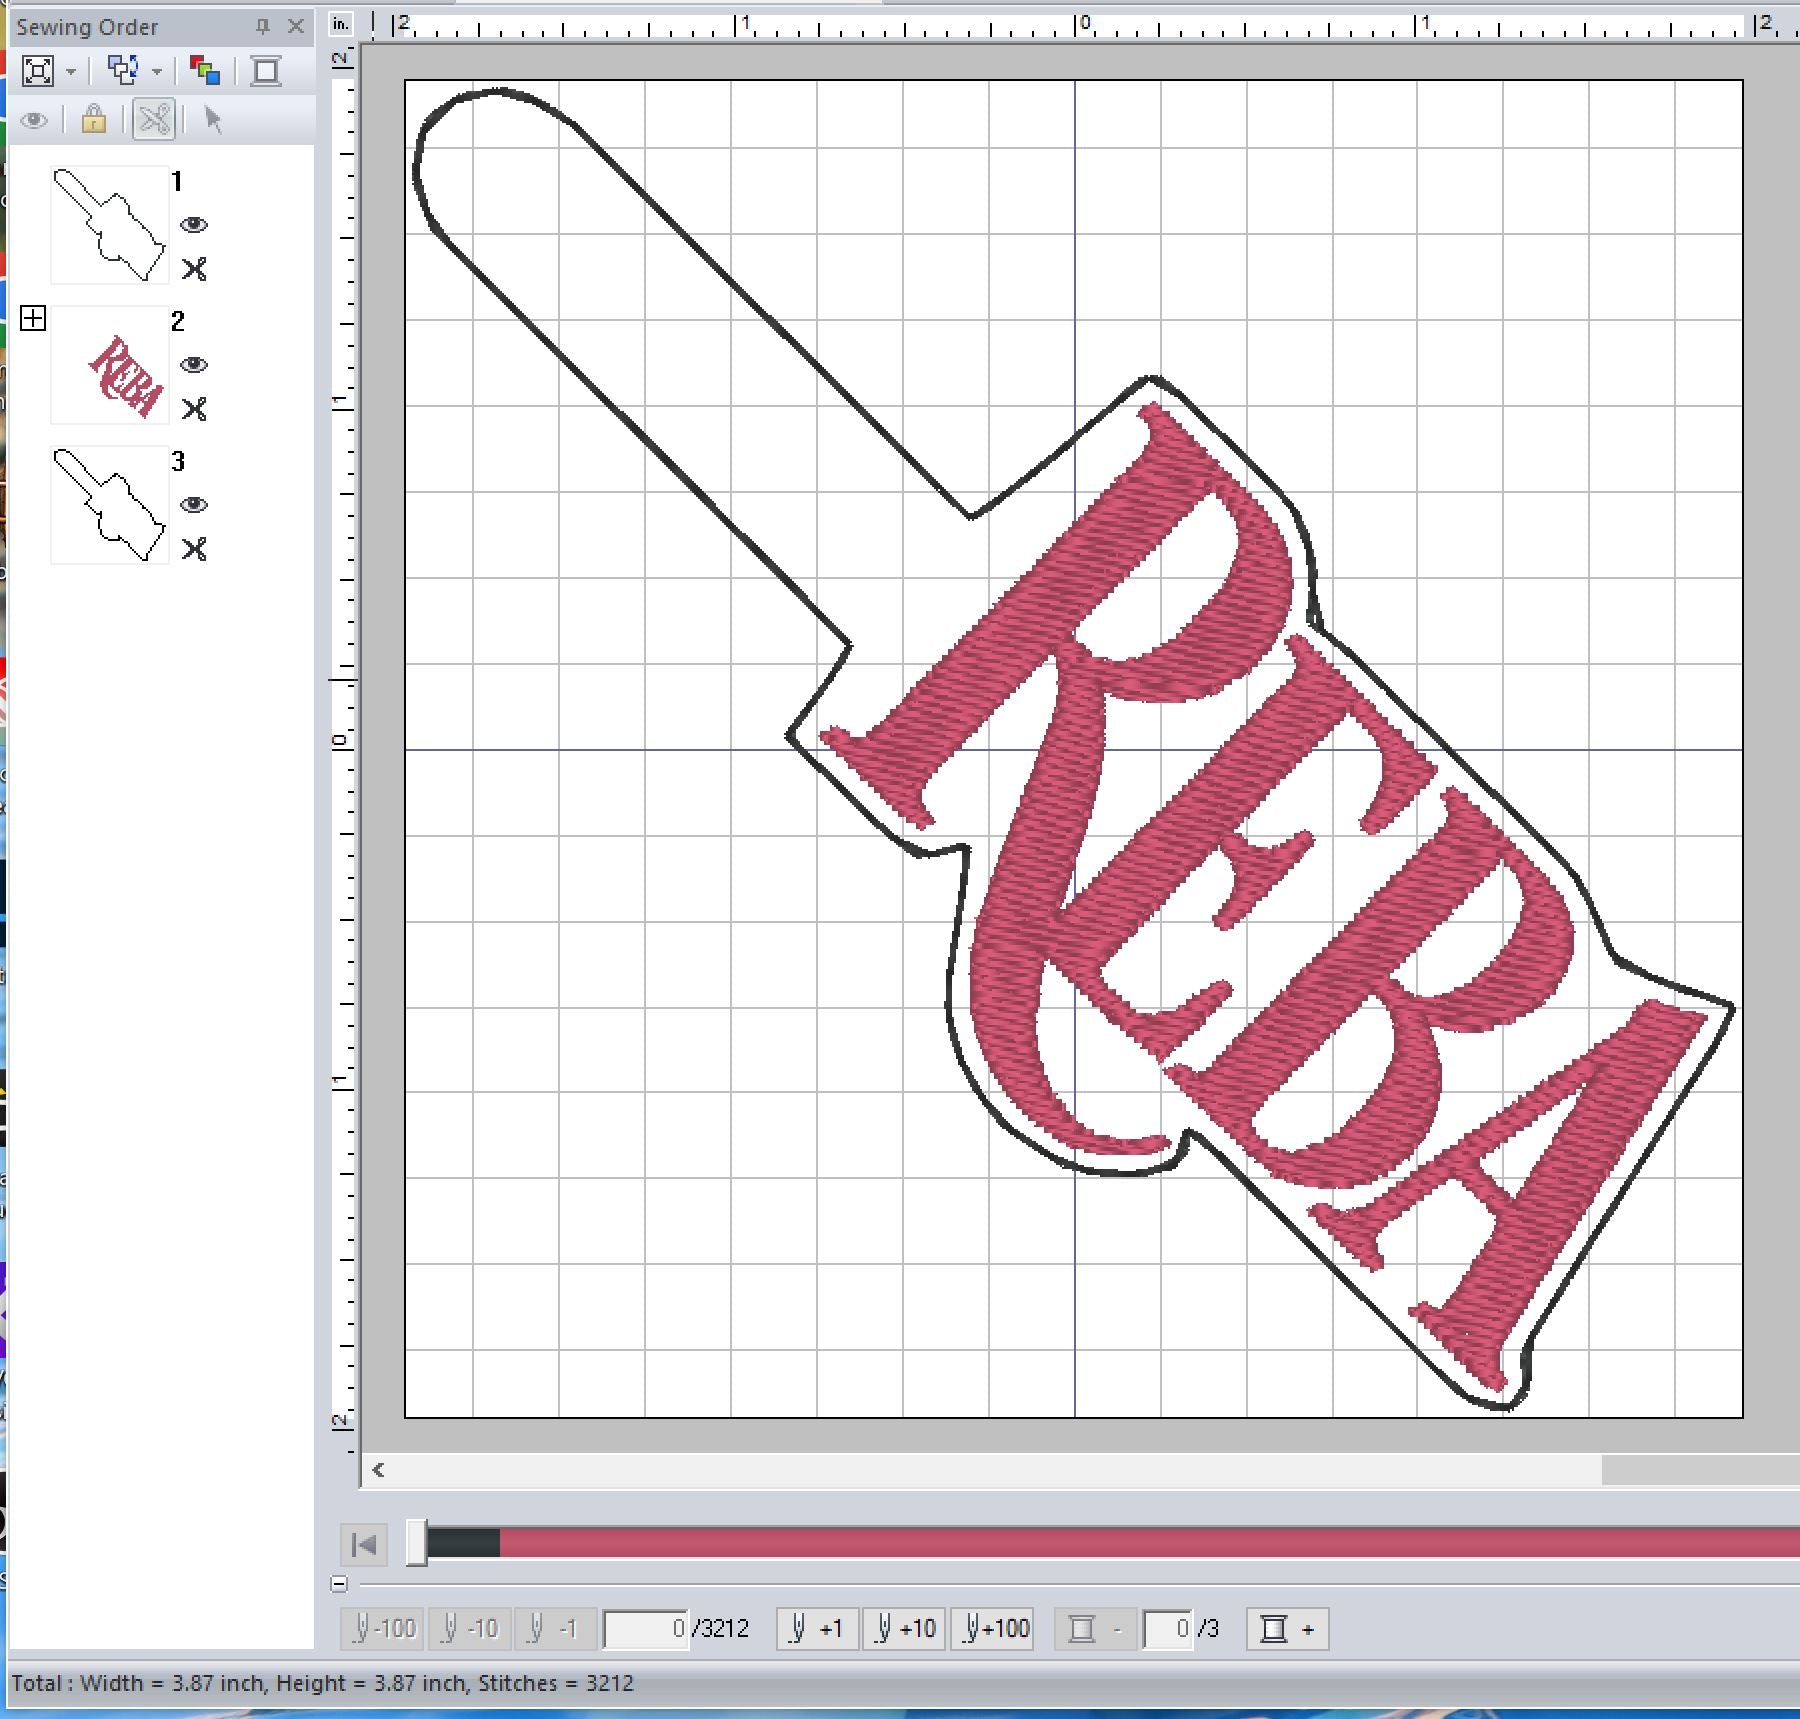Toggle visibility of the REBA text item

pyautogui.click(x=194, y=365)
